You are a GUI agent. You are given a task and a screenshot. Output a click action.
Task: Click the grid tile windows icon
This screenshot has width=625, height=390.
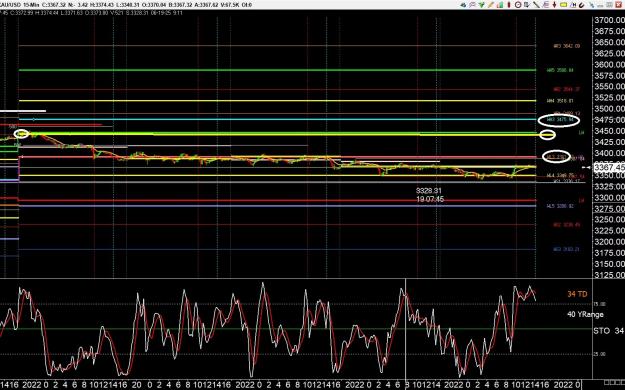tap(610, 4)
